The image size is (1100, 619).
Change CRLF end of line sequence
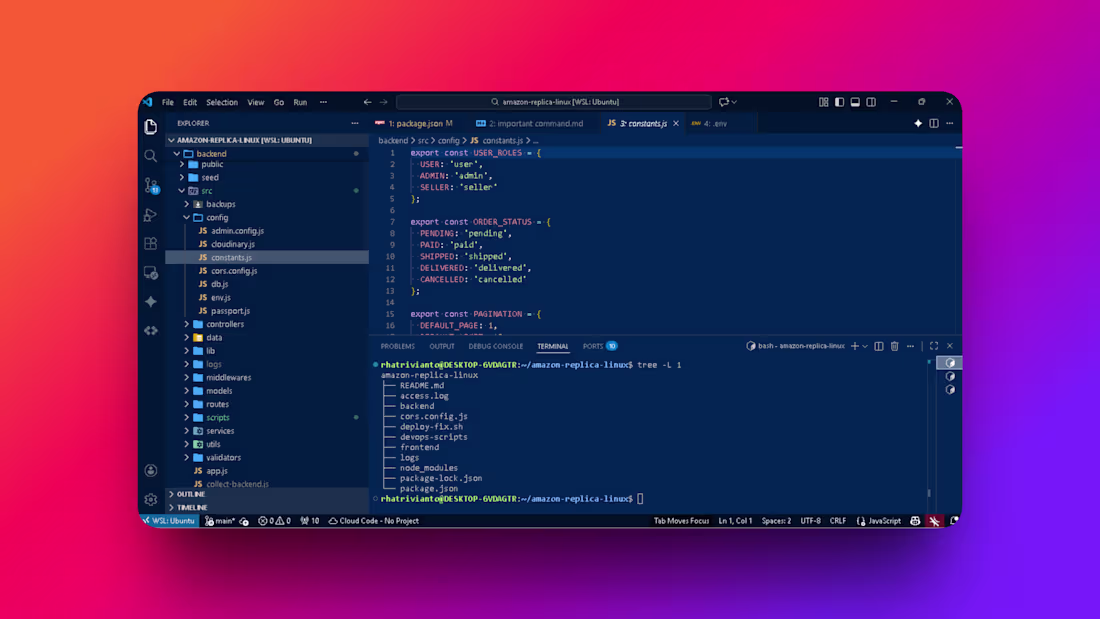tap(838, 521)
